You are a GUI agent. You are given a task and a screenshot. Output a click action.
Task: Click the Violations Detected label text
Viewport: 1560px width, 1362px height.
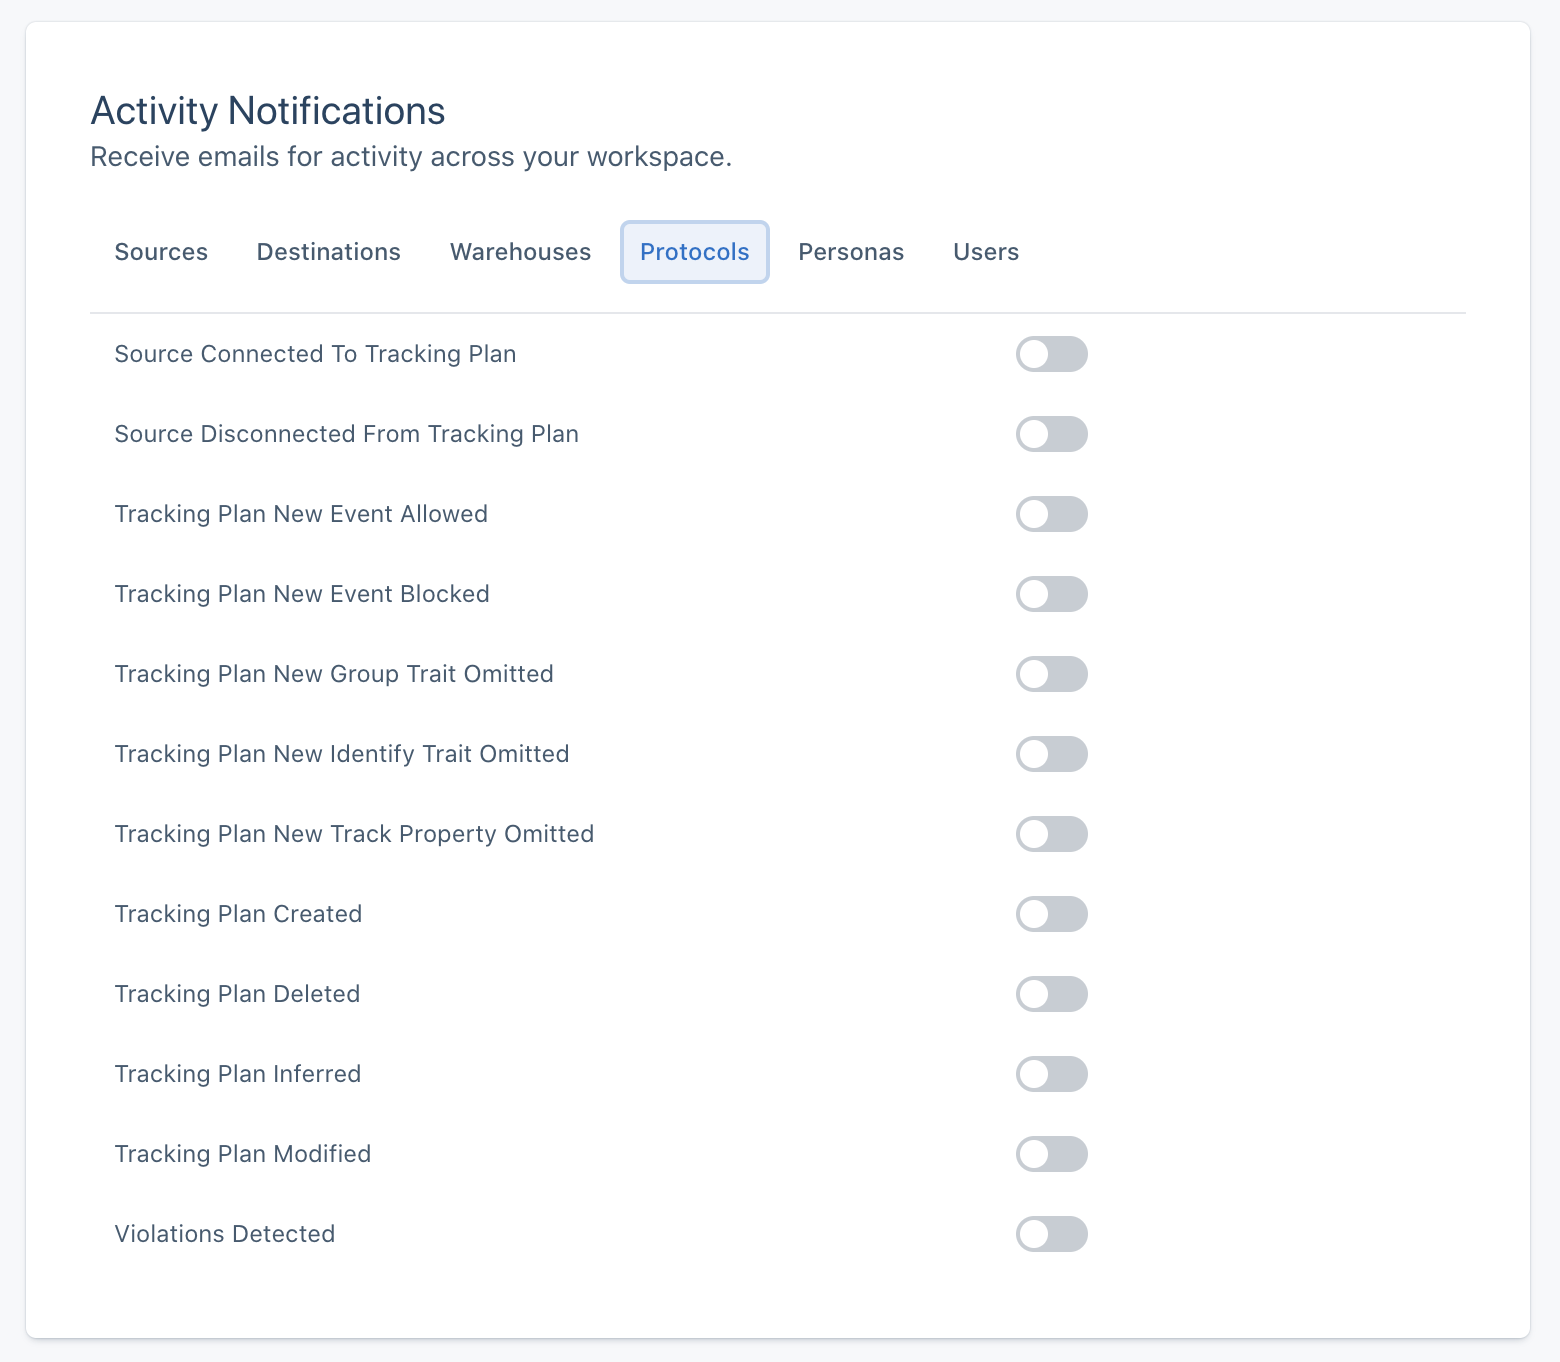[225, 1234]
